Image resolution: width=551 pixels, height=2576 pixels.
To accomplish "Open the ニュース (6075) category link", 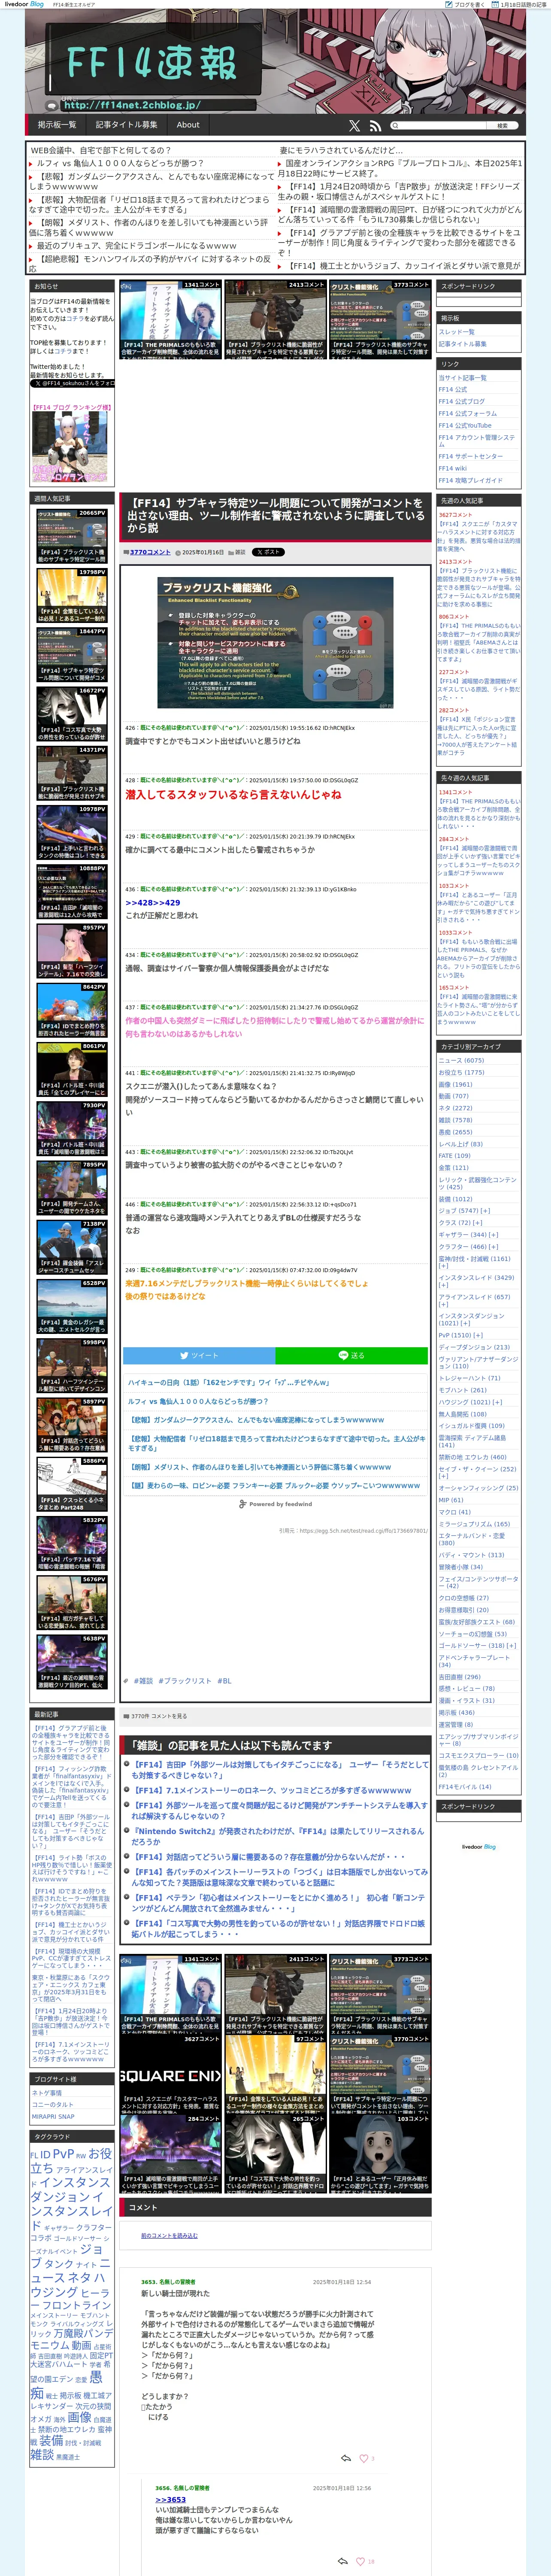I will pyautogui.click(x=461, y=1060).
